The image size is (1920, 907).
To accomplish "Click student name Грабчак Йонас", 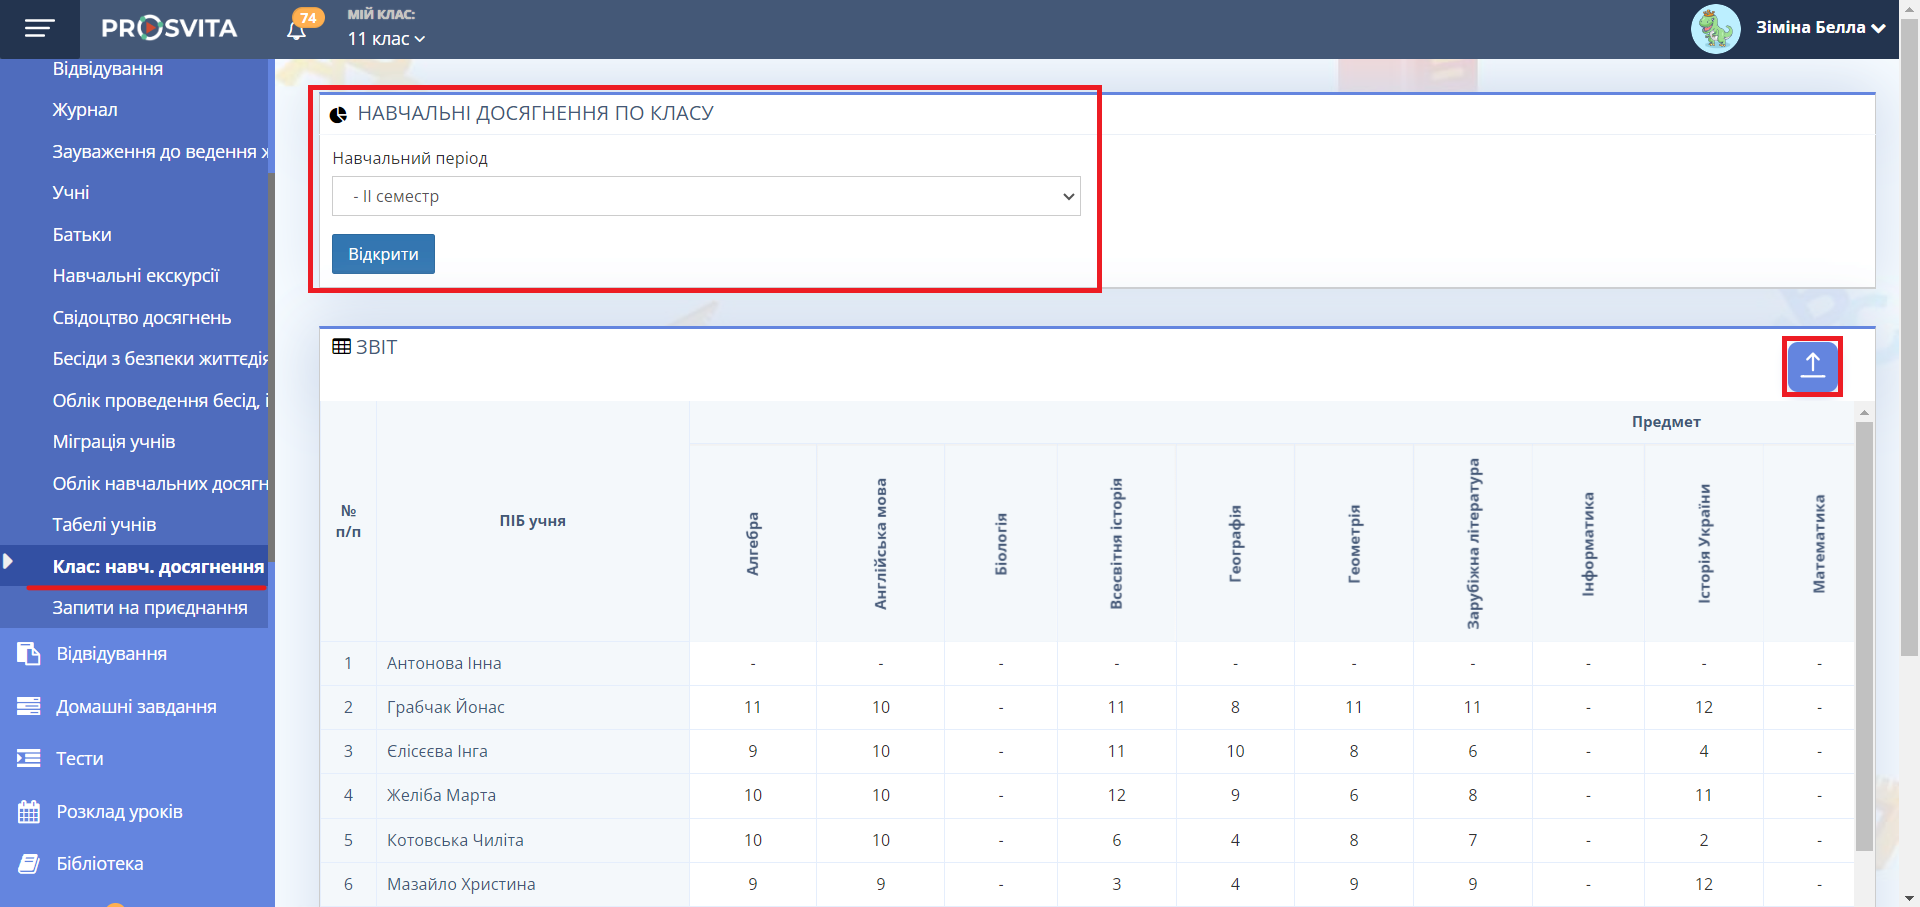I will (x=446, y=707).
